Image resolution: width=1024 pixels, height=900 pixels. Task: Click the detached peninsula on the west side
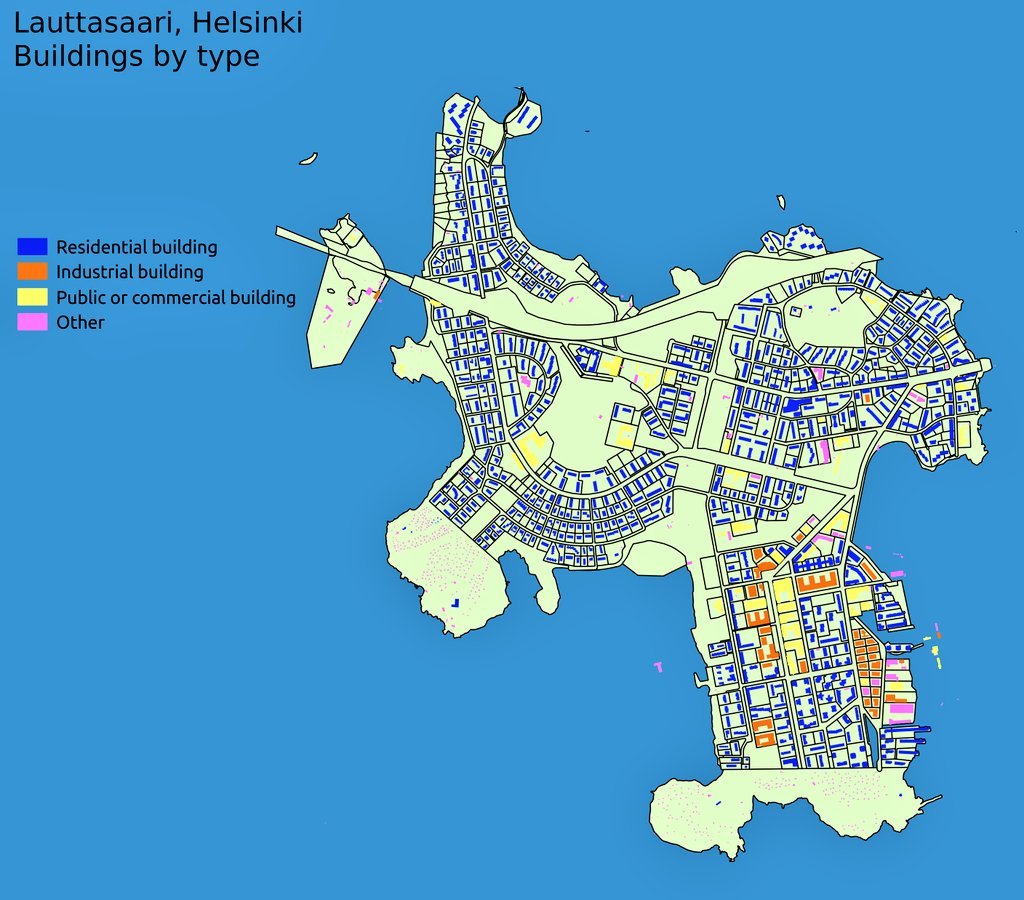340,310
